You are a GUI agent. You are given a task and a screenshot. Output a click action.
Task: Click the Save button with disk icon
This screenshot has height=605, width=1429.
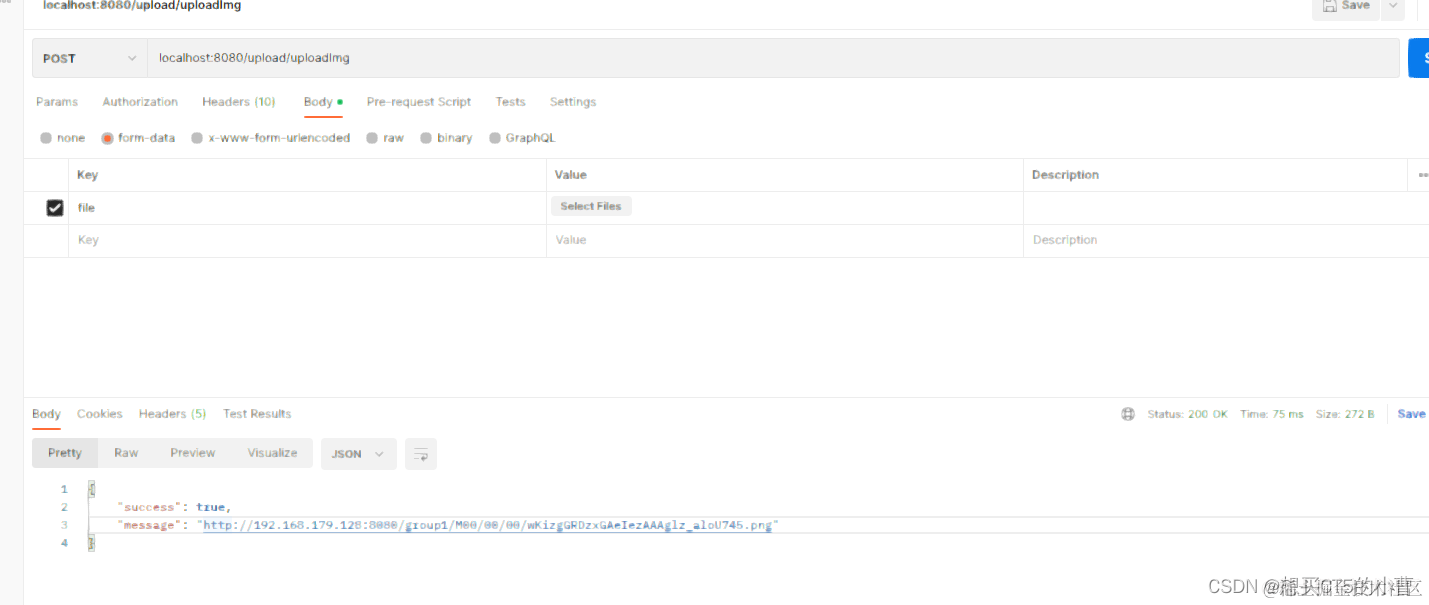tap(1345, 7)
